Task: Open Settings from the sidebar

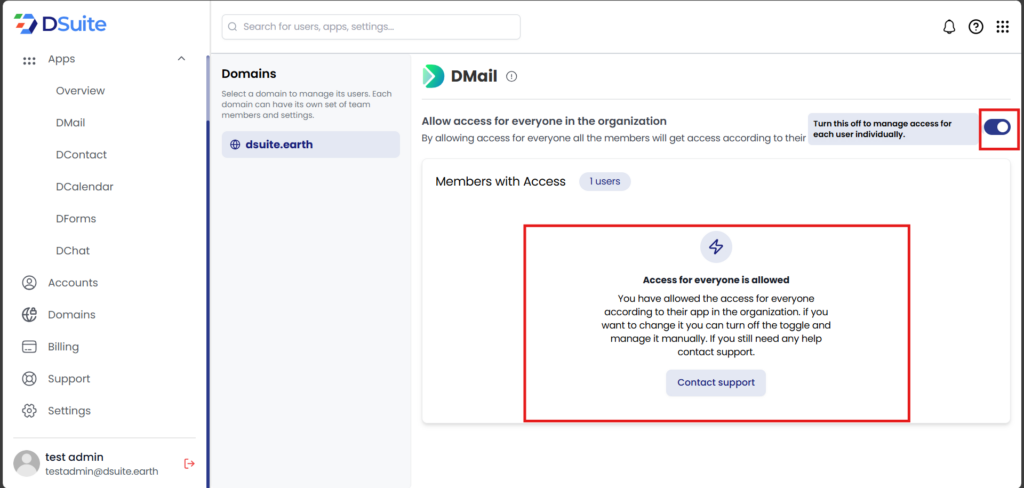Action: (69, 411)
